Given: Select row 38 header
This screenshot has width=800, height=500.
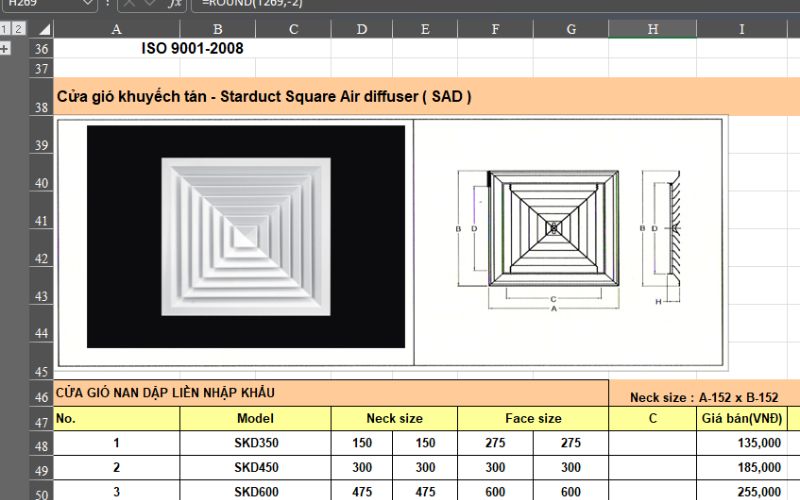Looking at the screenshot, I should (x=41, y=97).
